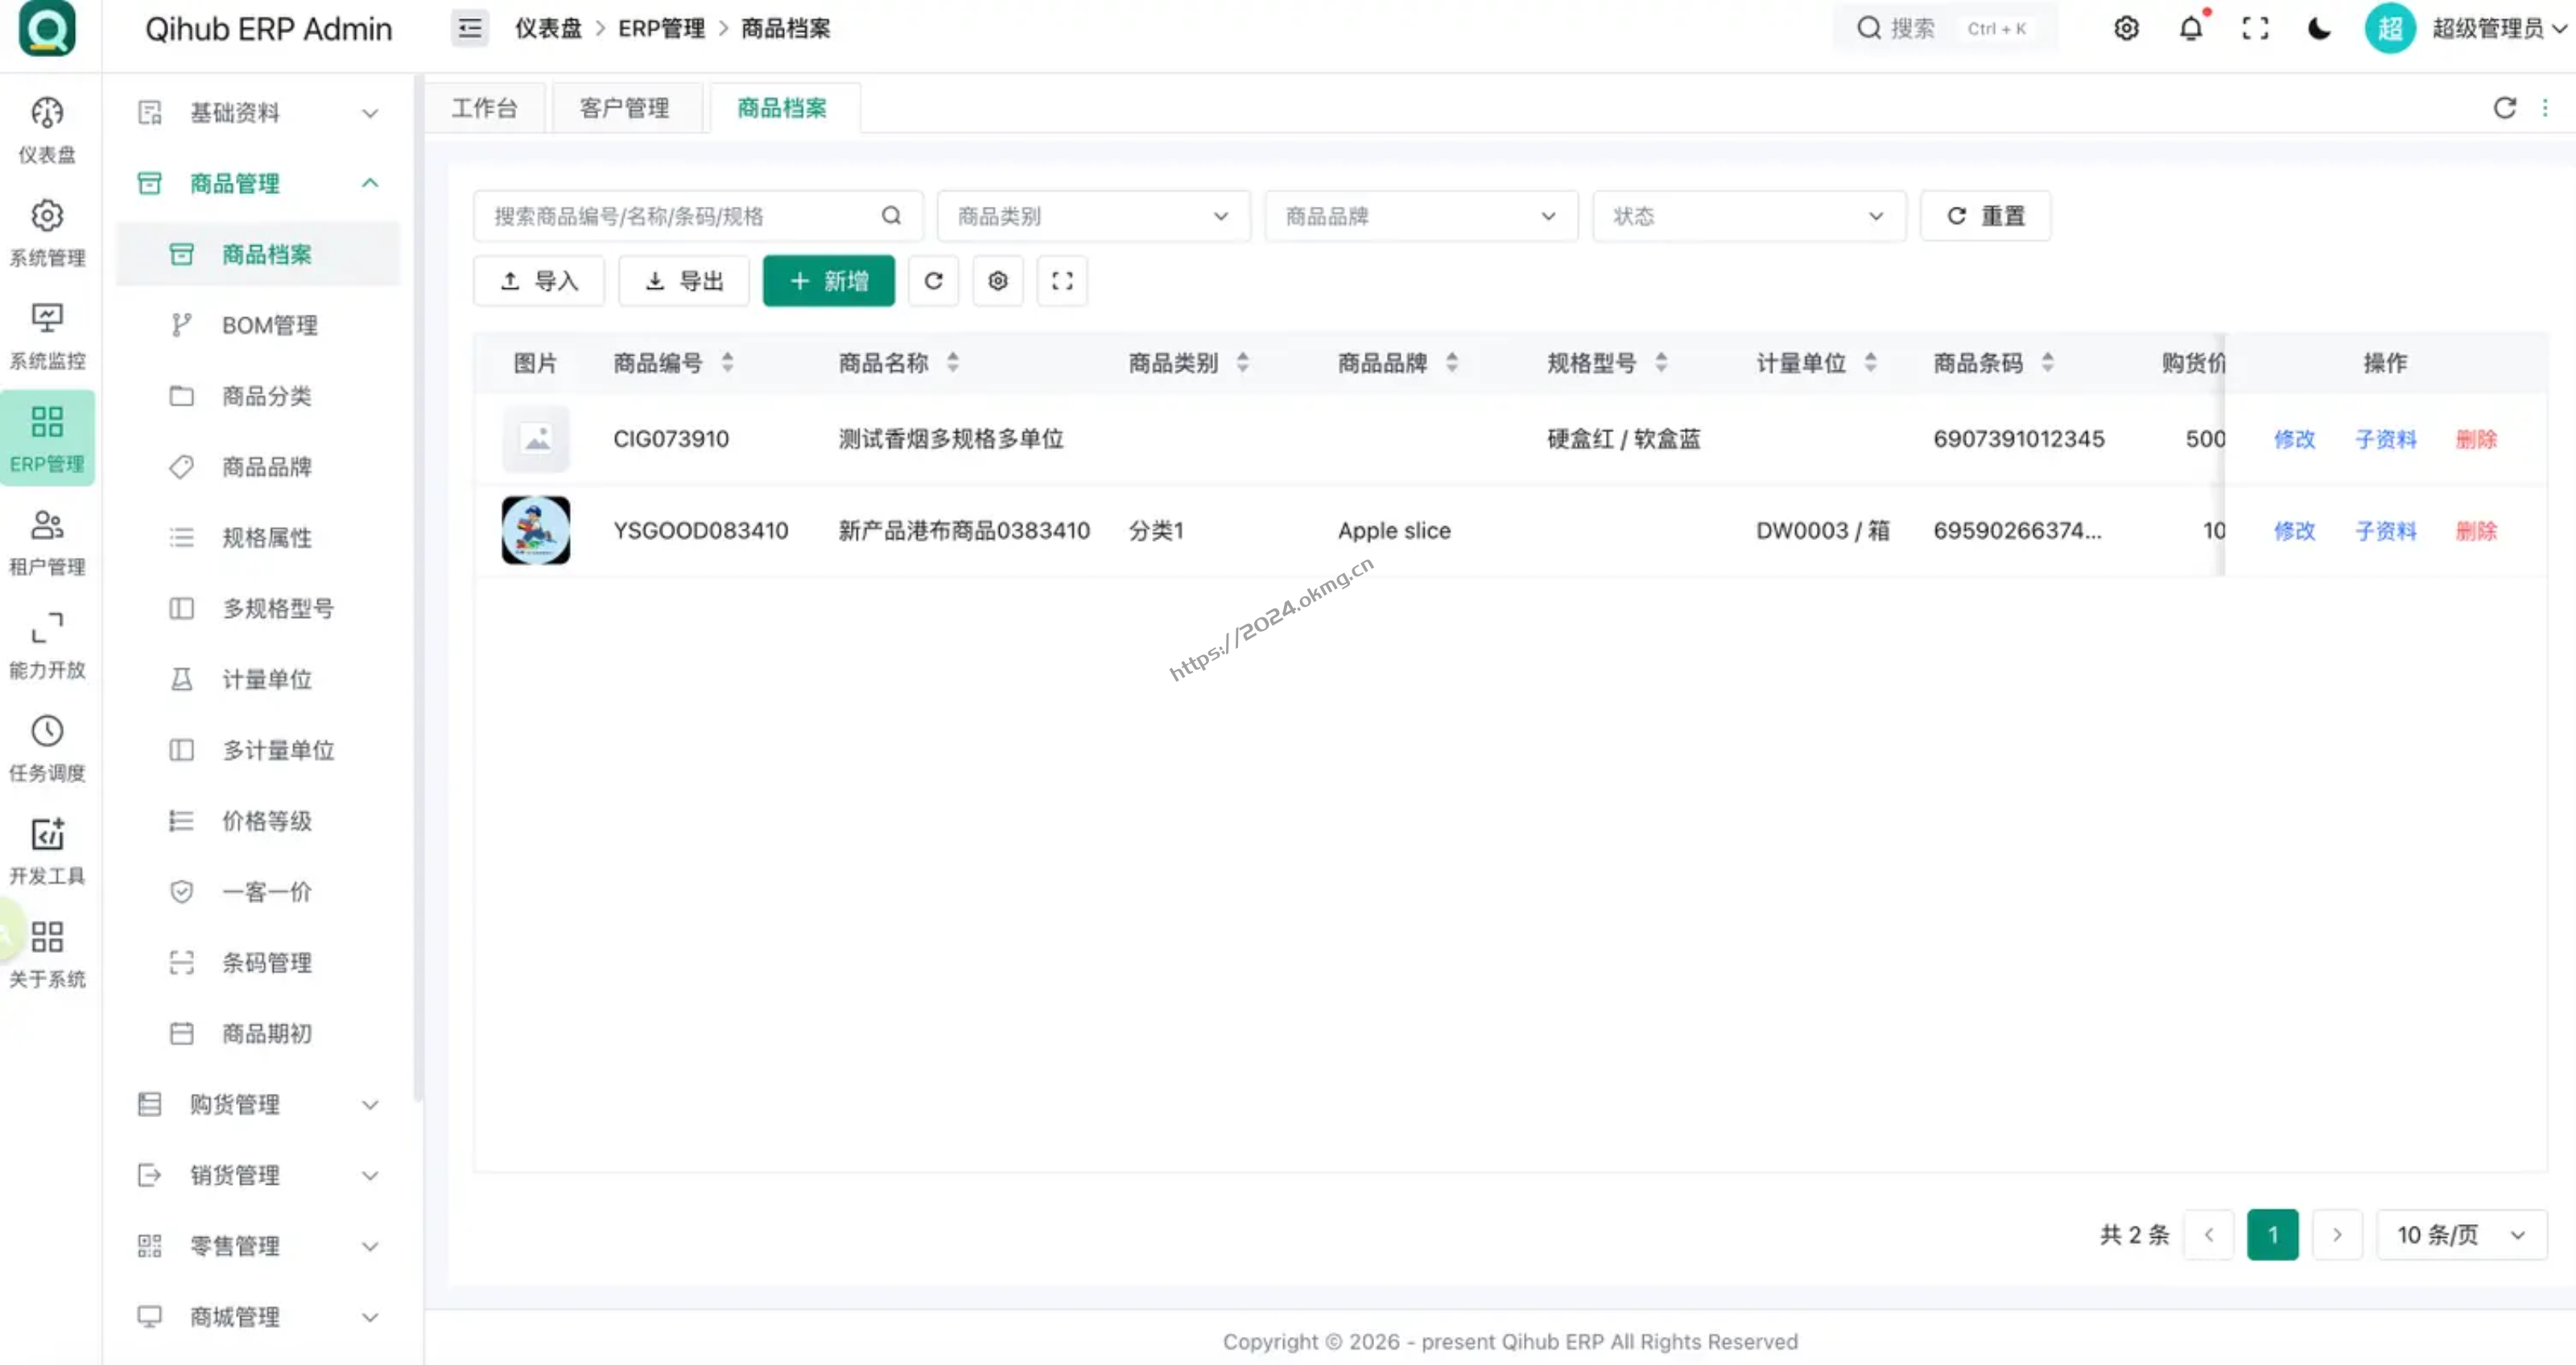The image size is (2576, 1365).
Task: Click the Qihub logo icon
Action: [x=47, y=28]
